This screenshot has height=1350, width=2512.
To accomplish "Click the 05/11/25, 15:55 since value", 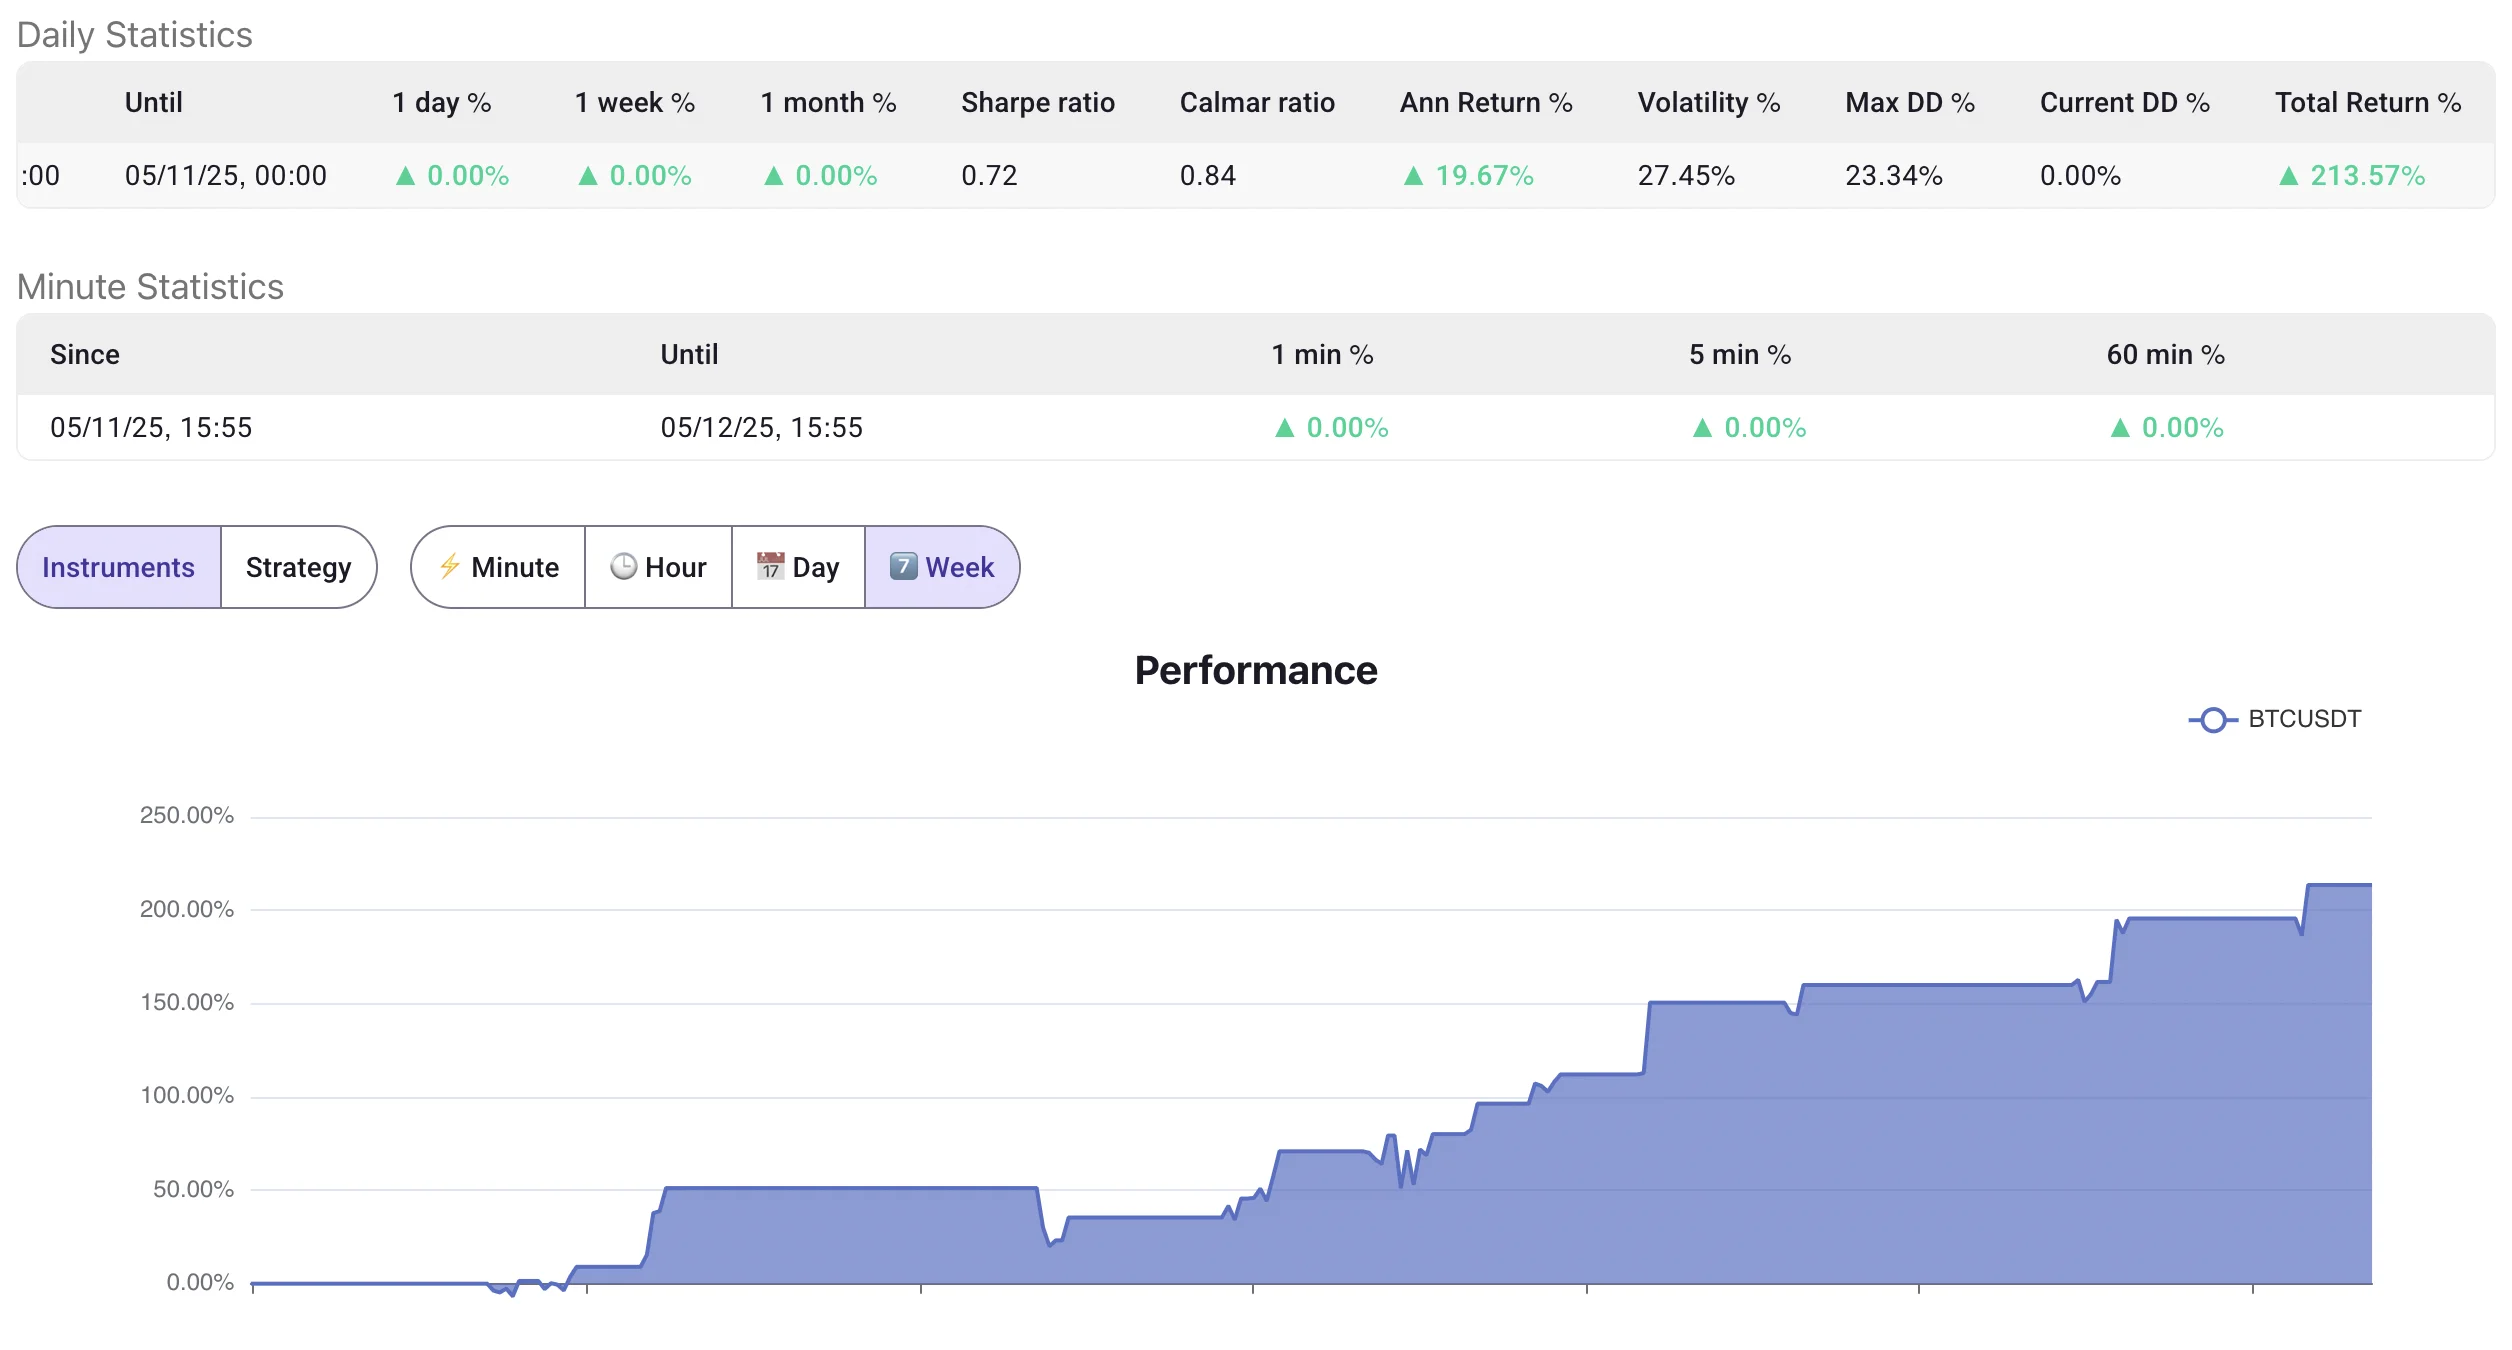I will click(151, 427).
